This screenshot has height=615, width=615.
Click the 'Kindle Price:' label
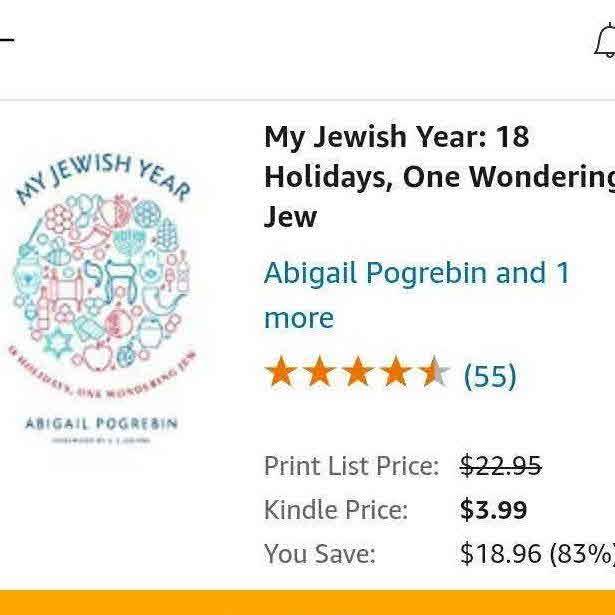[335, 509]
